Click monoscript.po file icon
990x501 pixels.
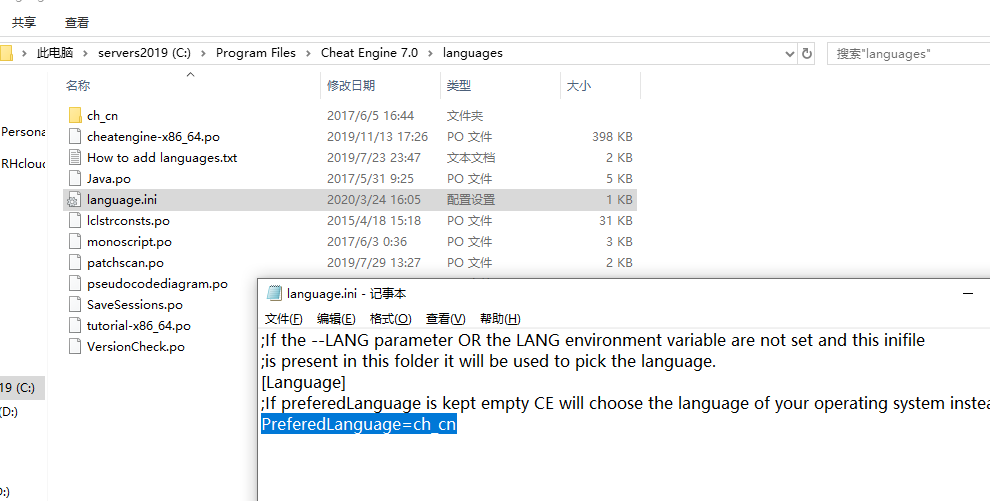75,242
